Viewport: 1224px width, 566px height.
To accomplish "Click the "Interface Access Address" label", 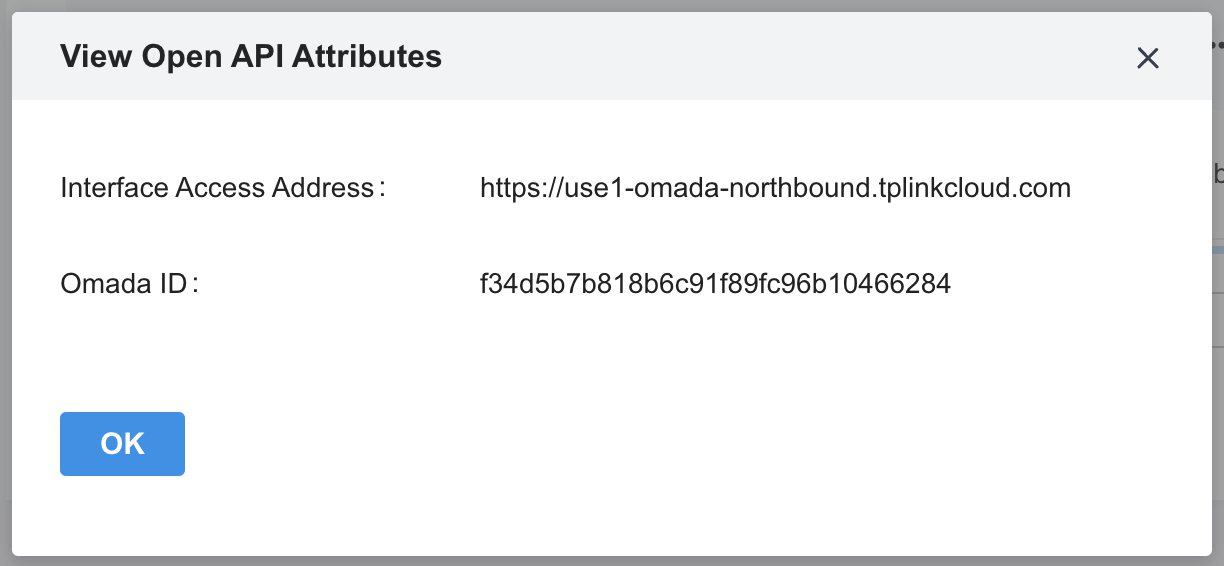I will [217, 187].
